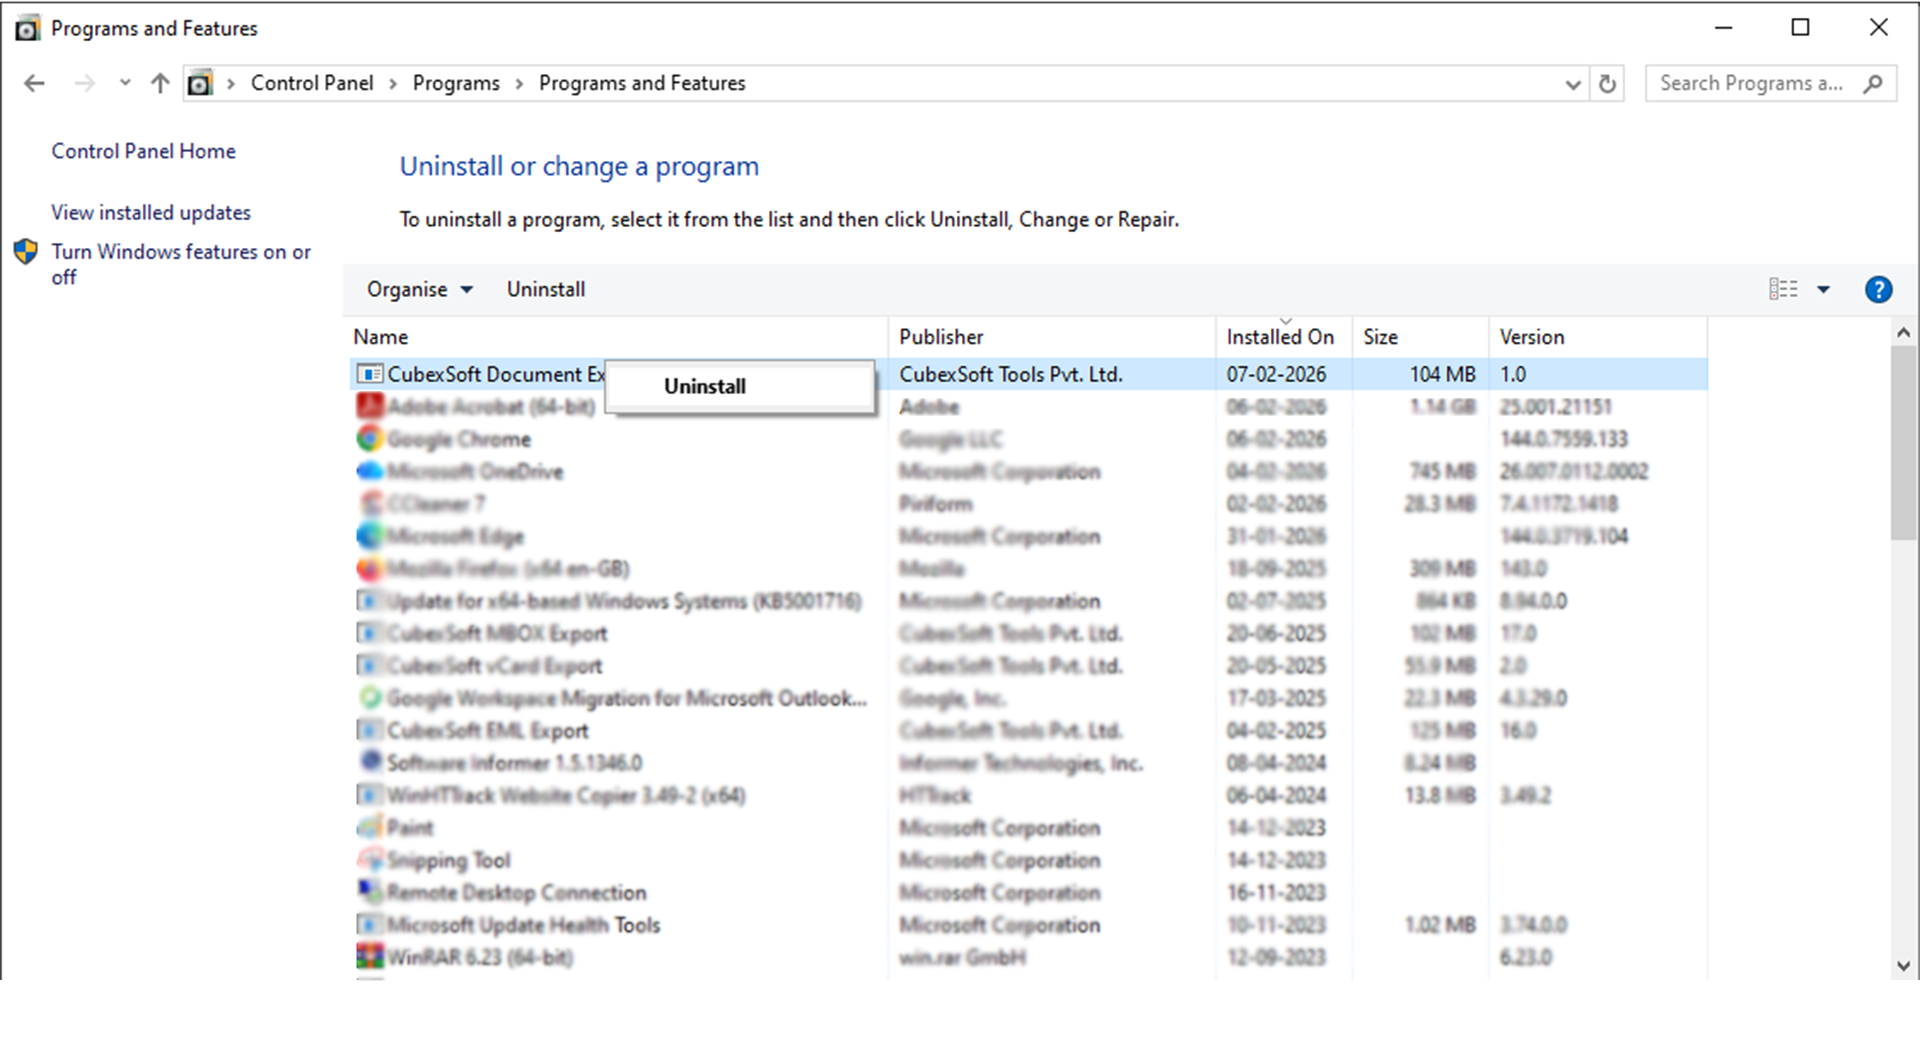1920x1040 pixels.
Task: Open the address bar history dropdown
Action: (x=1572, y=84)
